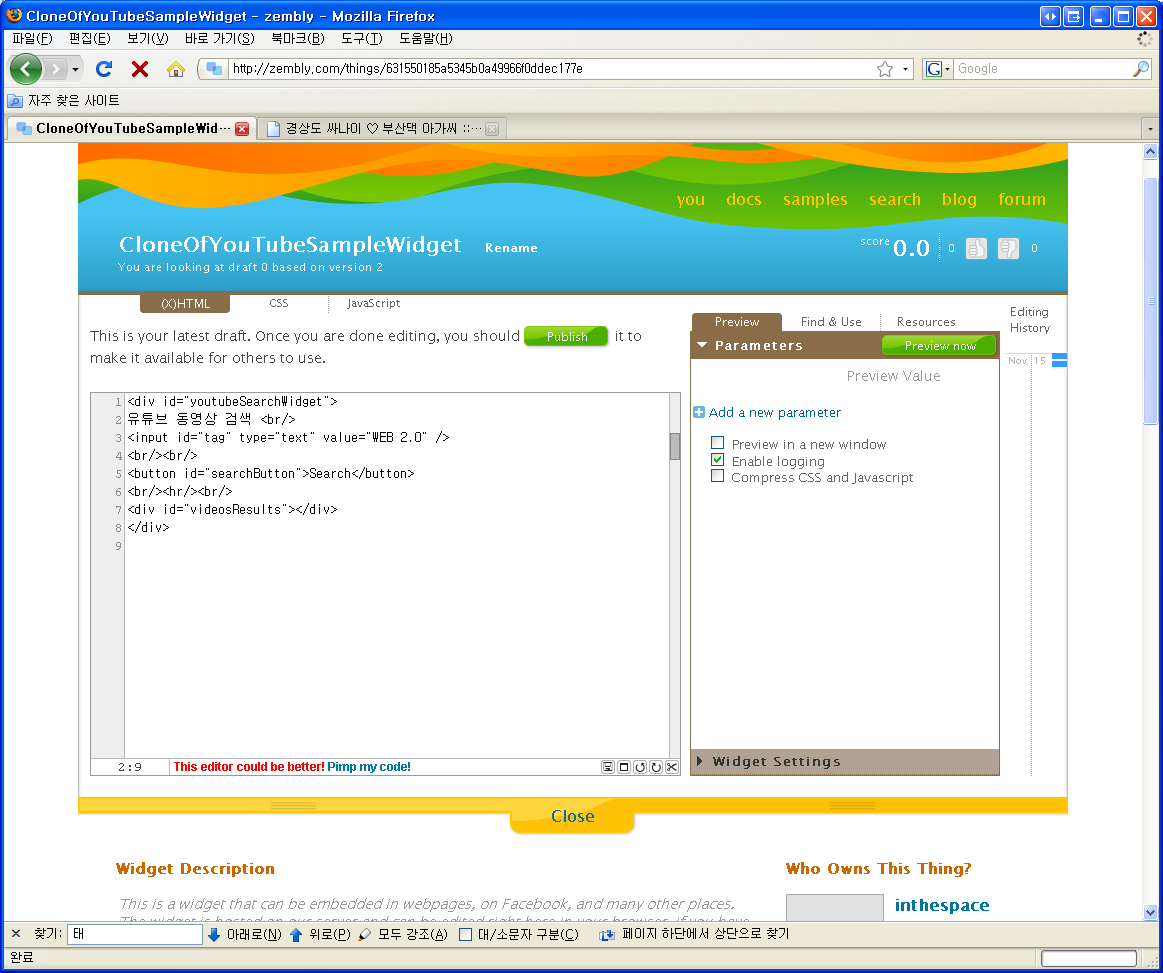The image size is (1163, 973).
Task: Open the 도구(T) menu
Action: (x=362, y=39)
